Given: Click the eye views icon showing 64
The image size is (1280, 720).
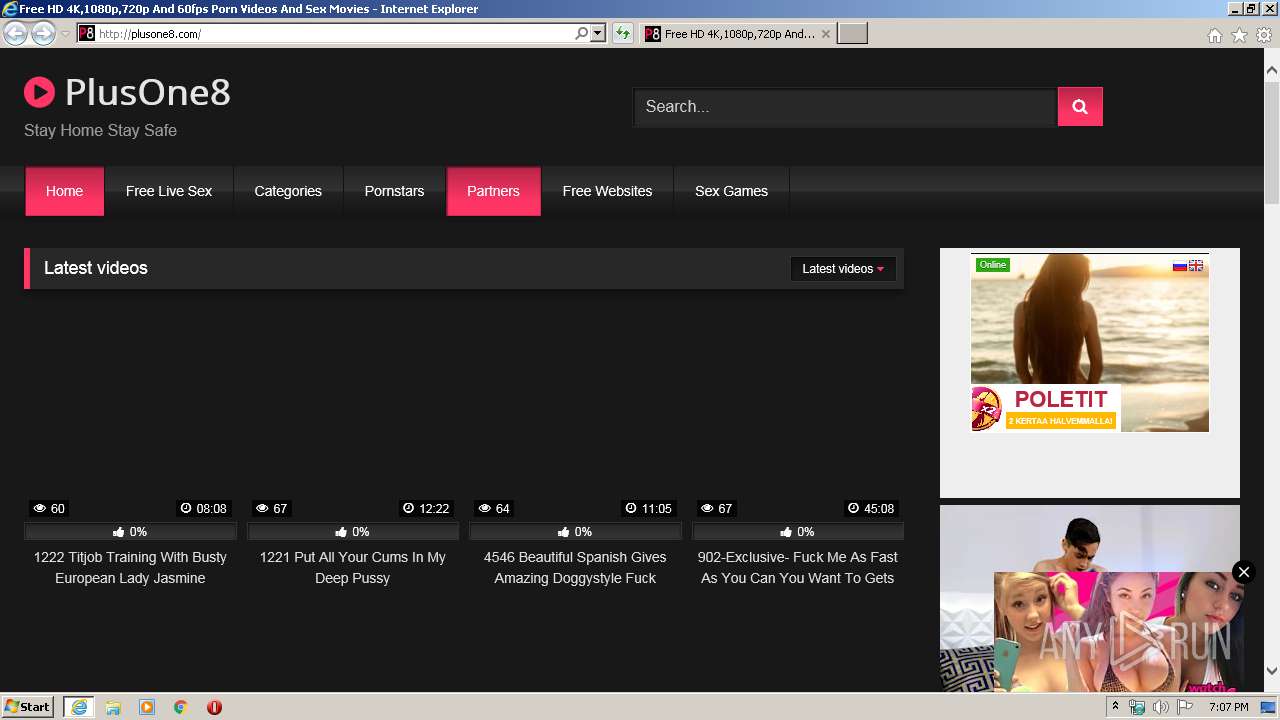Looking at the screenshot, I should click(484, 509).
